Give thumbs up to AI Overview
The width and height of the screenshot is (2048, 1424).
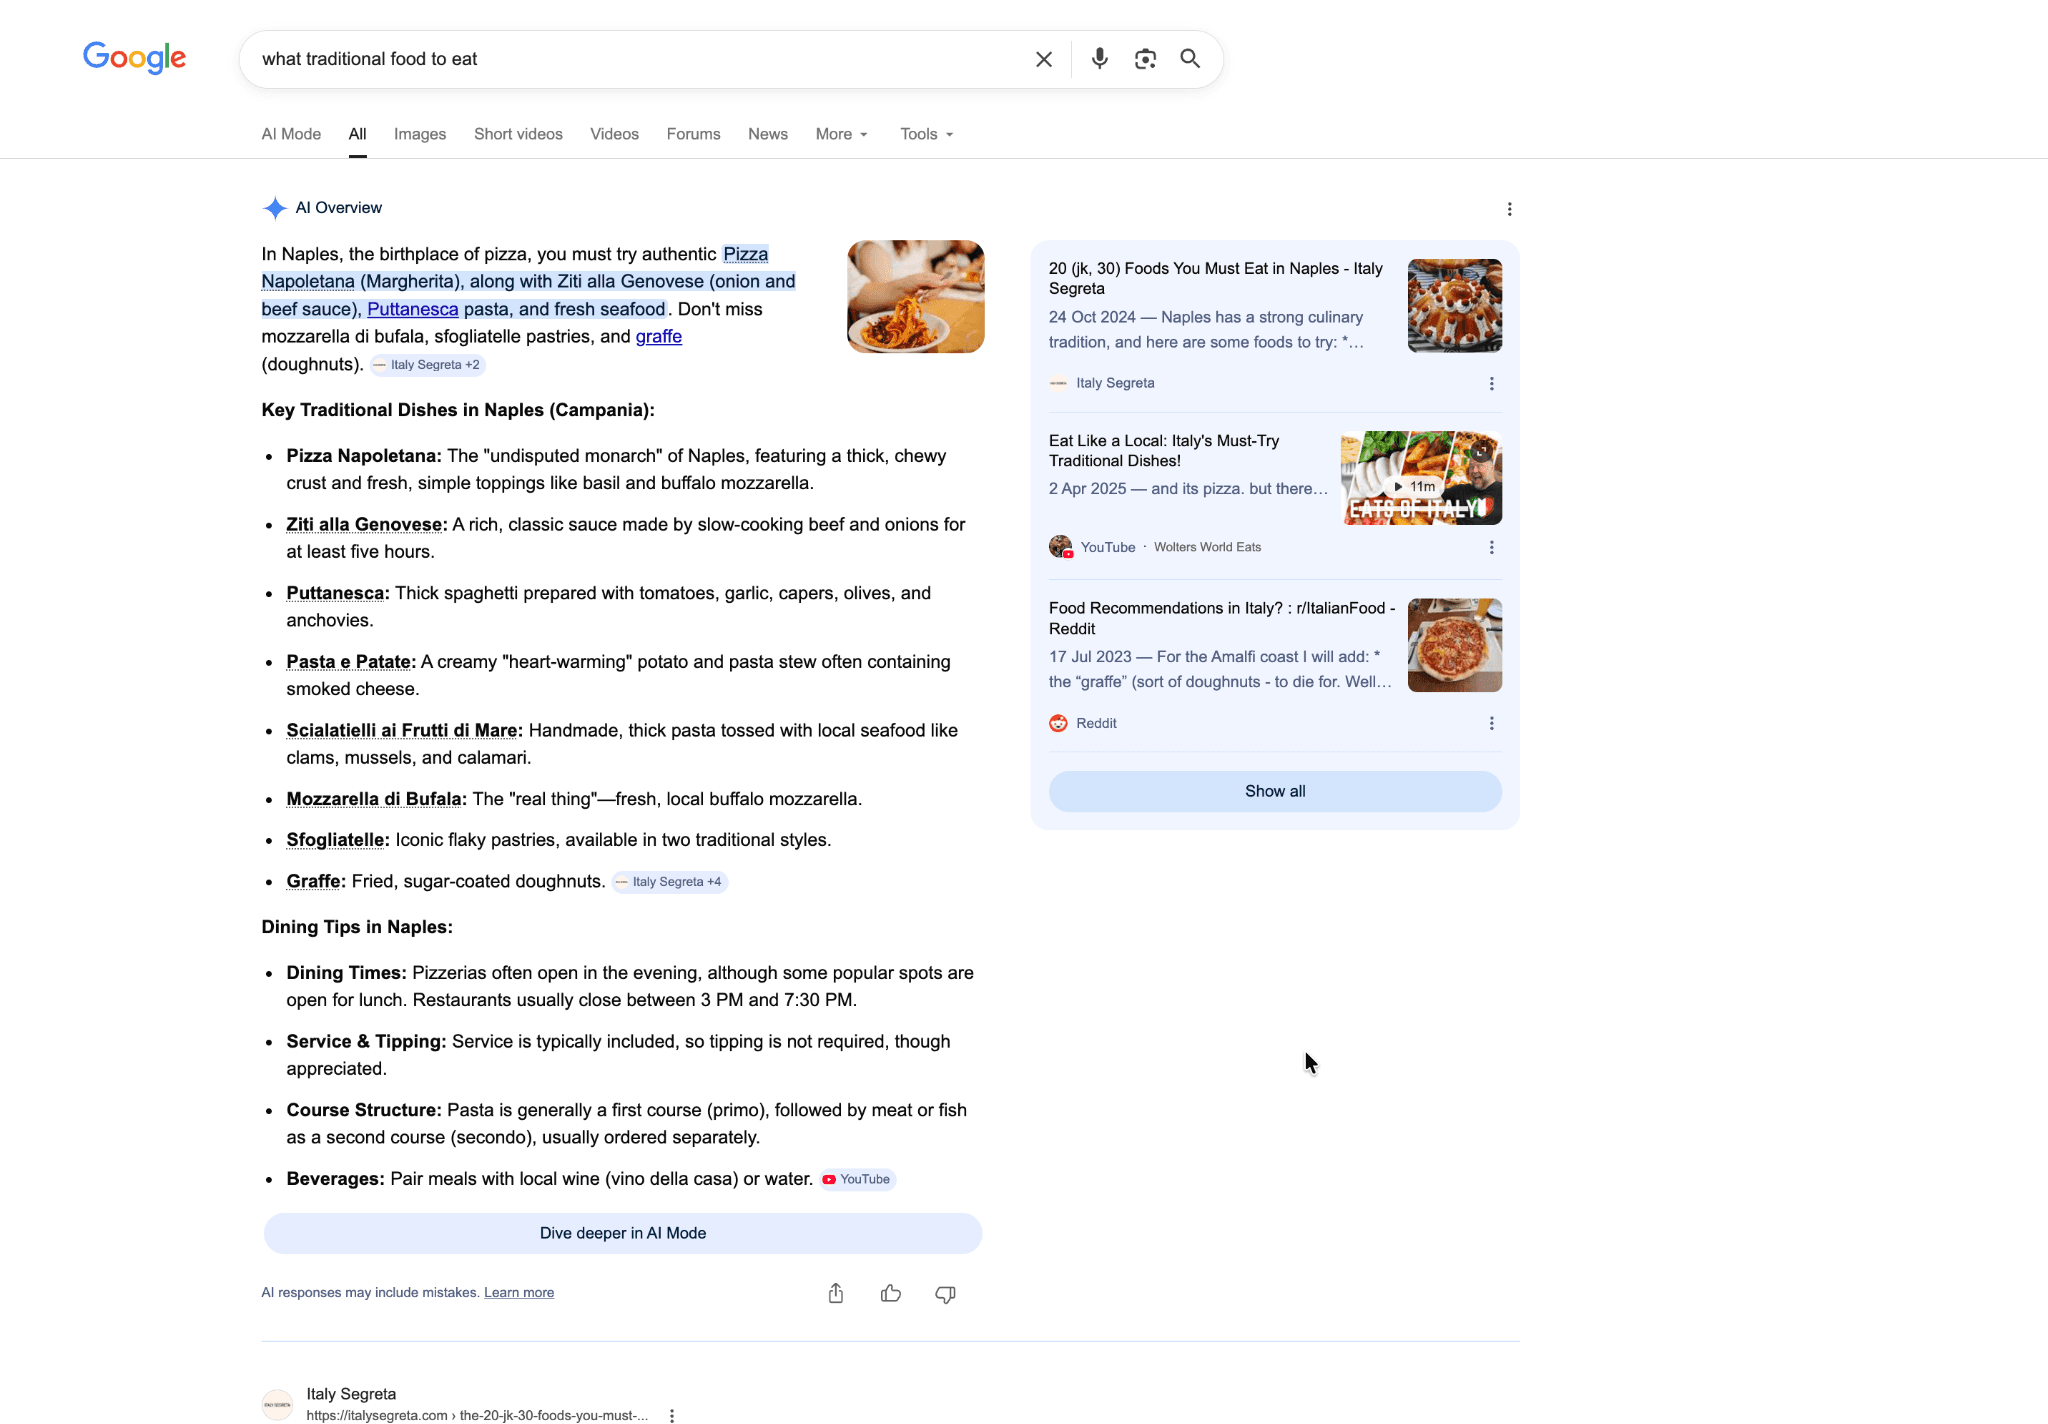(890, 1294)
